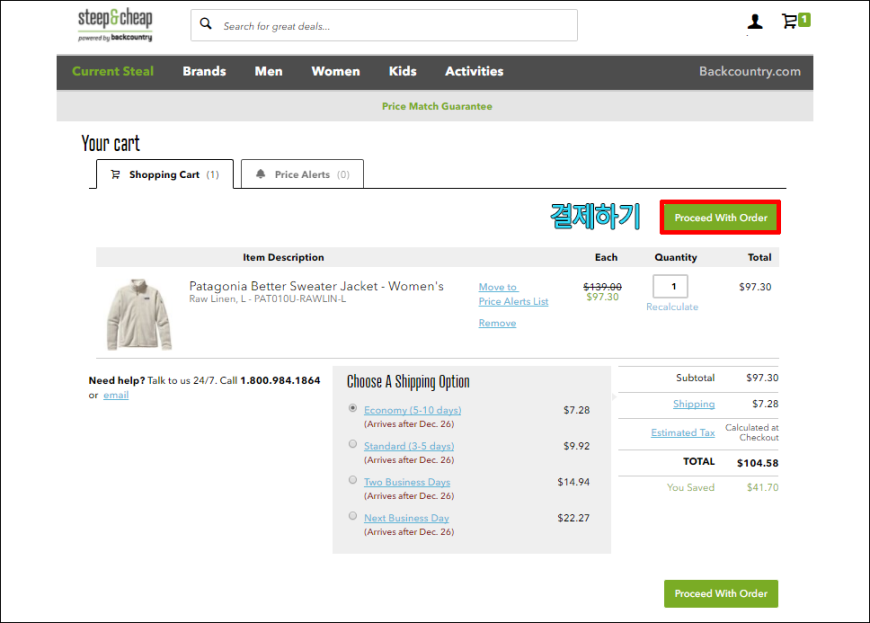Open the Kids menu
The width and height of the screenshot is (870, 623).
pyautogui.click(x=402, y=72)
